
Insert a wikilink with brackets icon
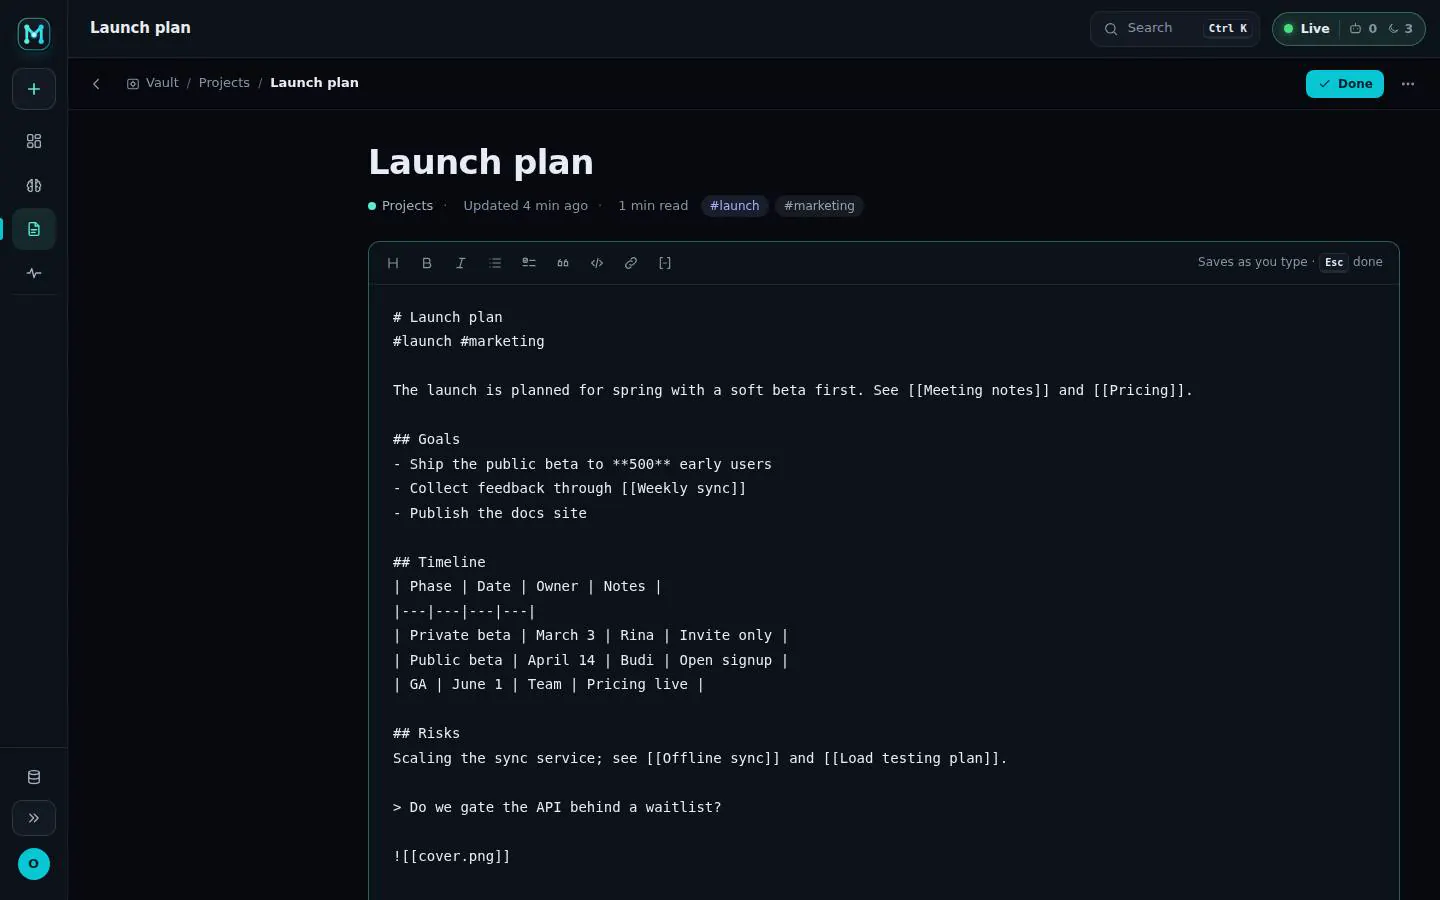pyautogui.click(x=665, y=263)
